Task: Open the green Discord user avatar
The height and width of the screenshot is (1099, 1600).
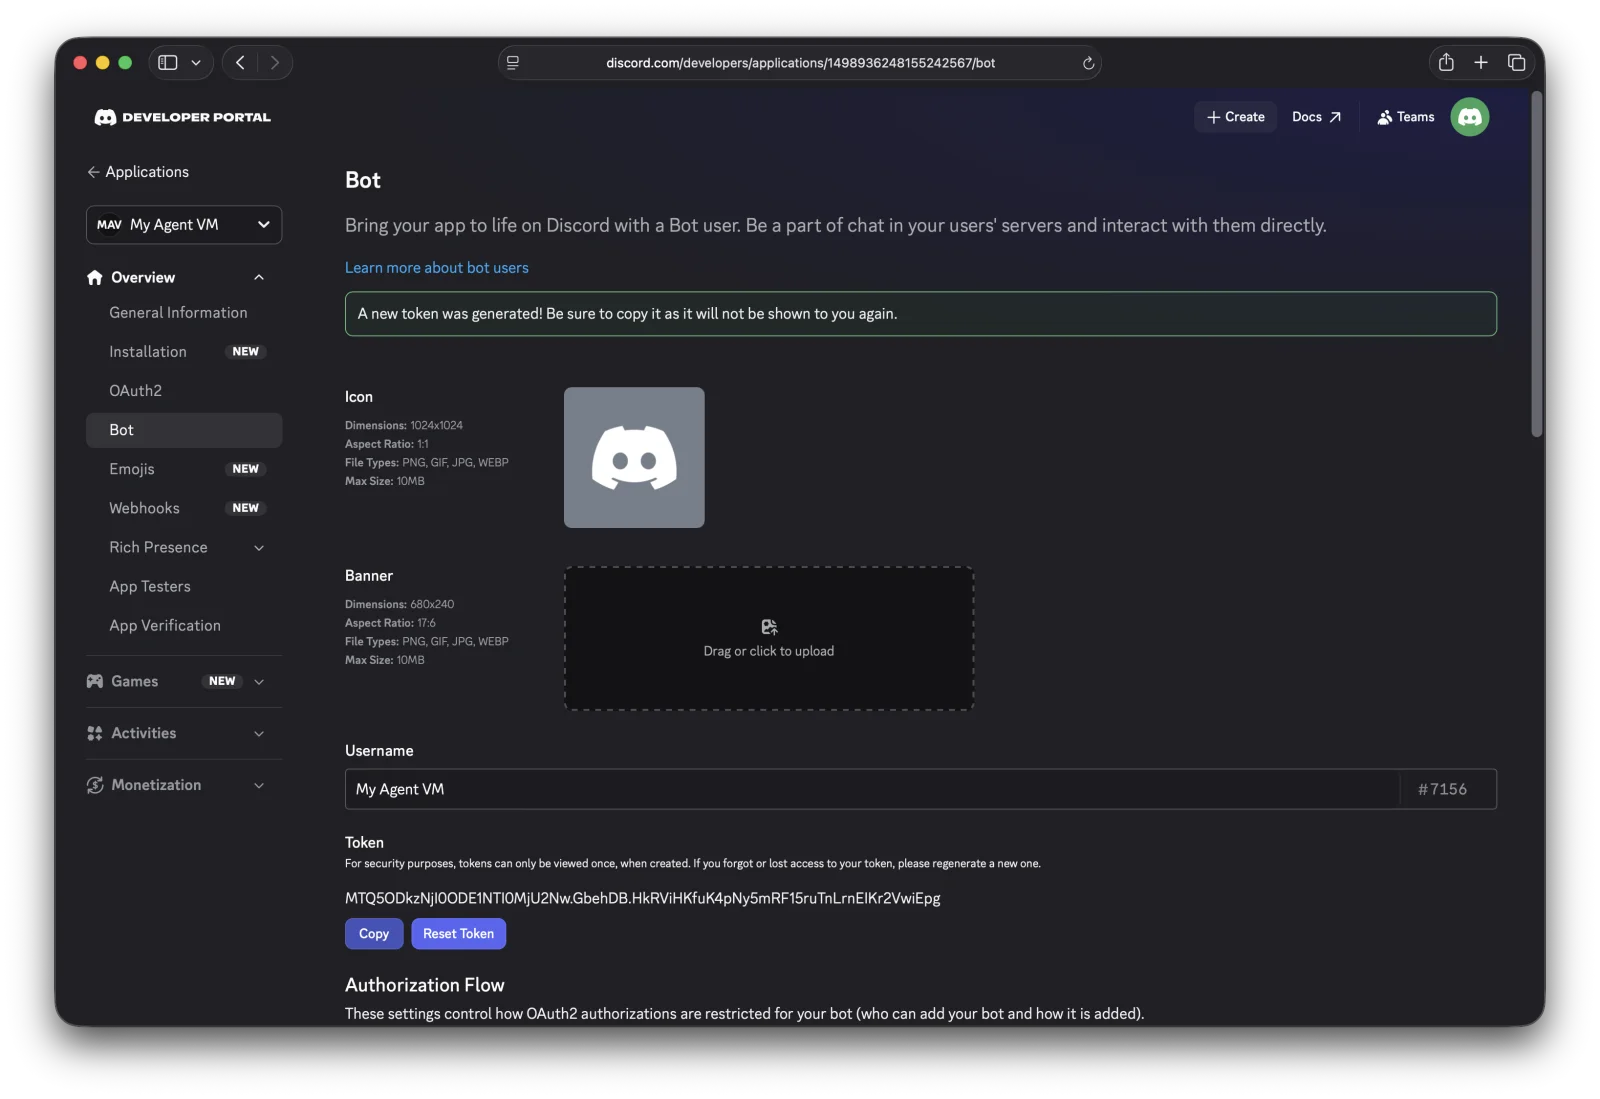Action: tap(1469, 117)
